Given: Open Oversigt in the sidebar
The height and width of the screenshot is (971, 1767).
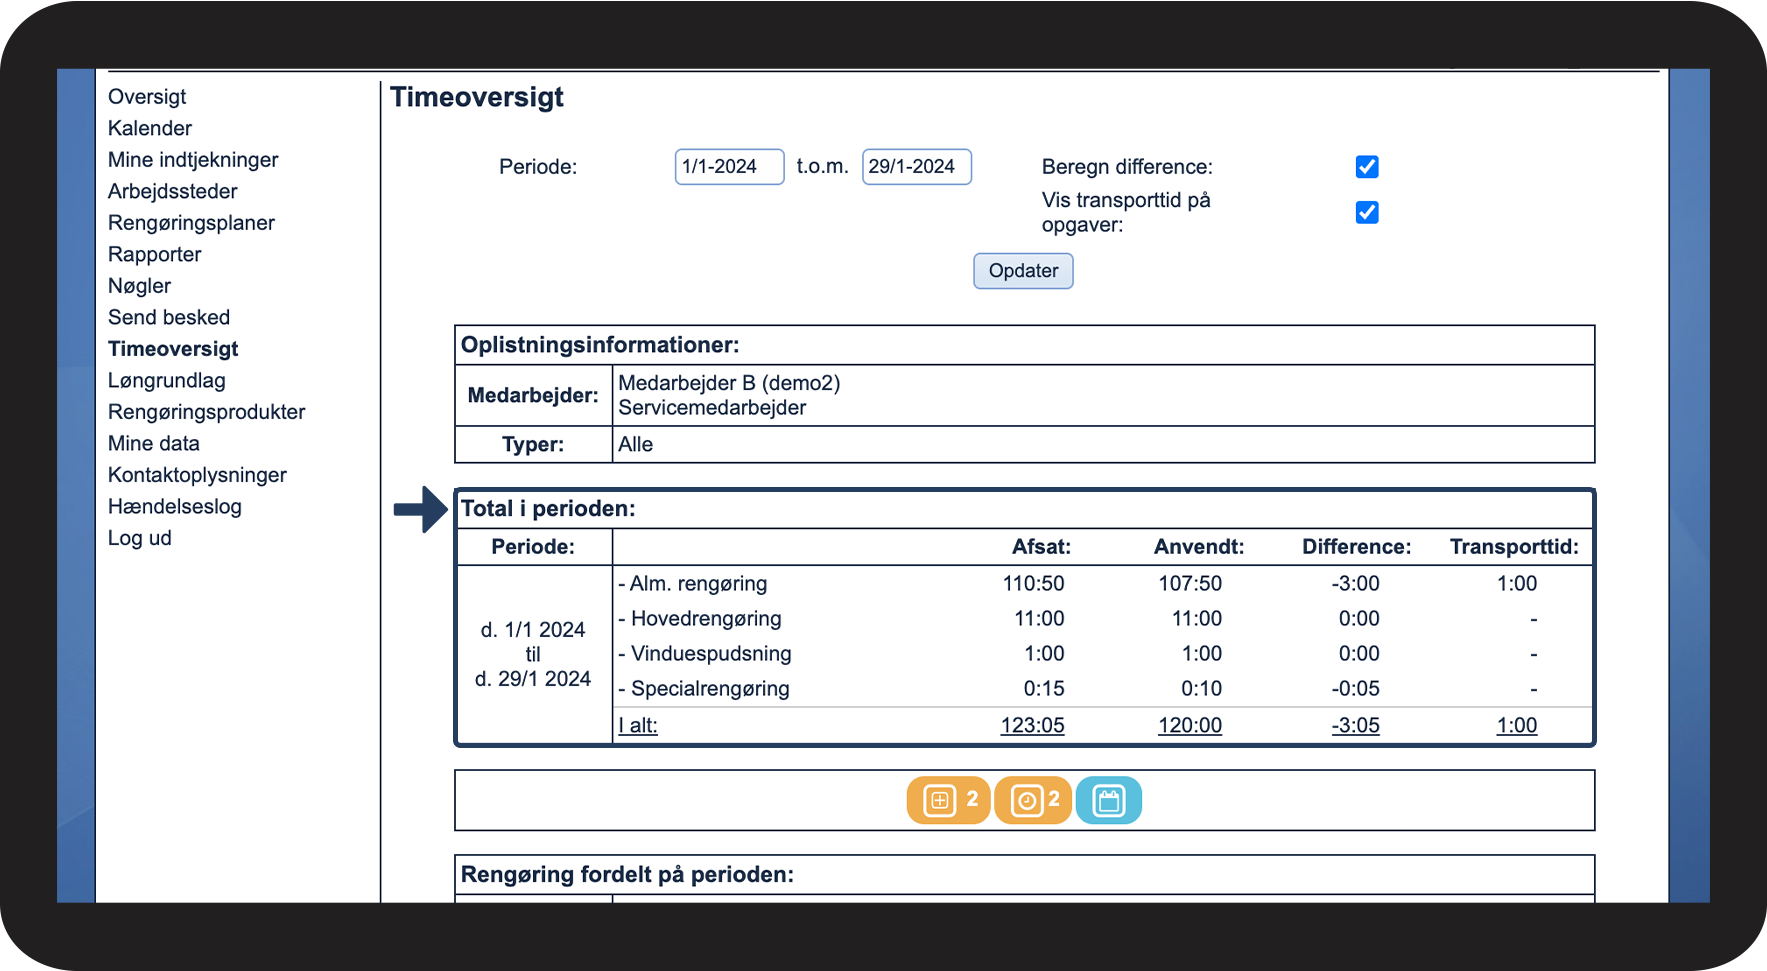Looking at the screenshot, I should point(147,97).
